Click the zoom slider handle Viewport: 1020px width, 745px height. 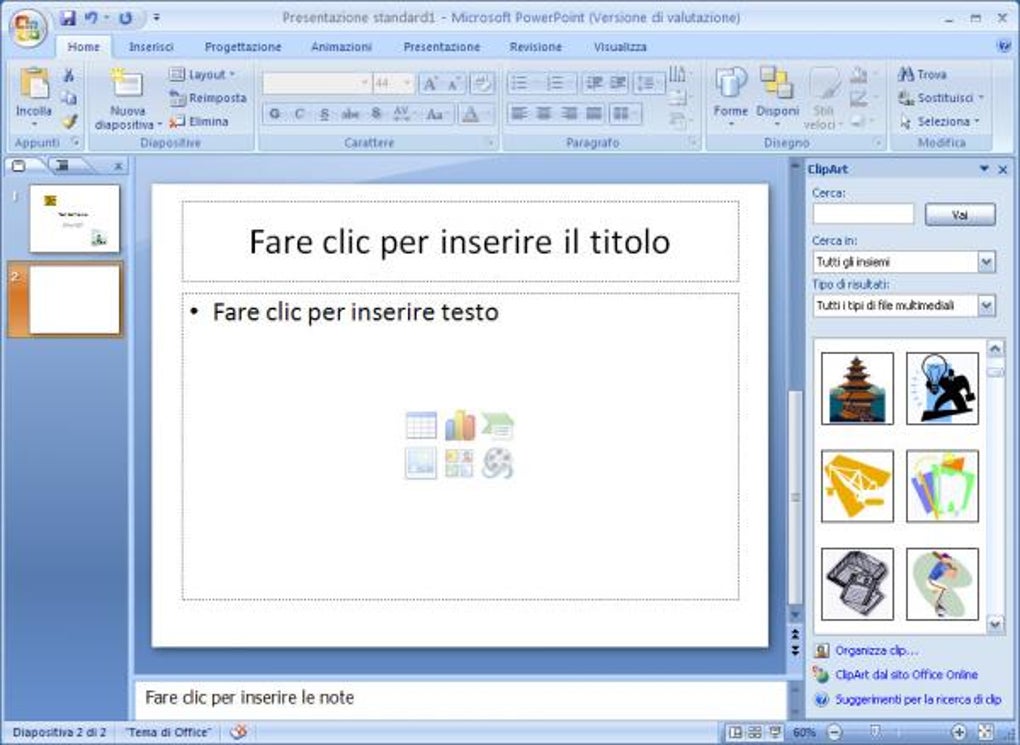click(875, 733)
